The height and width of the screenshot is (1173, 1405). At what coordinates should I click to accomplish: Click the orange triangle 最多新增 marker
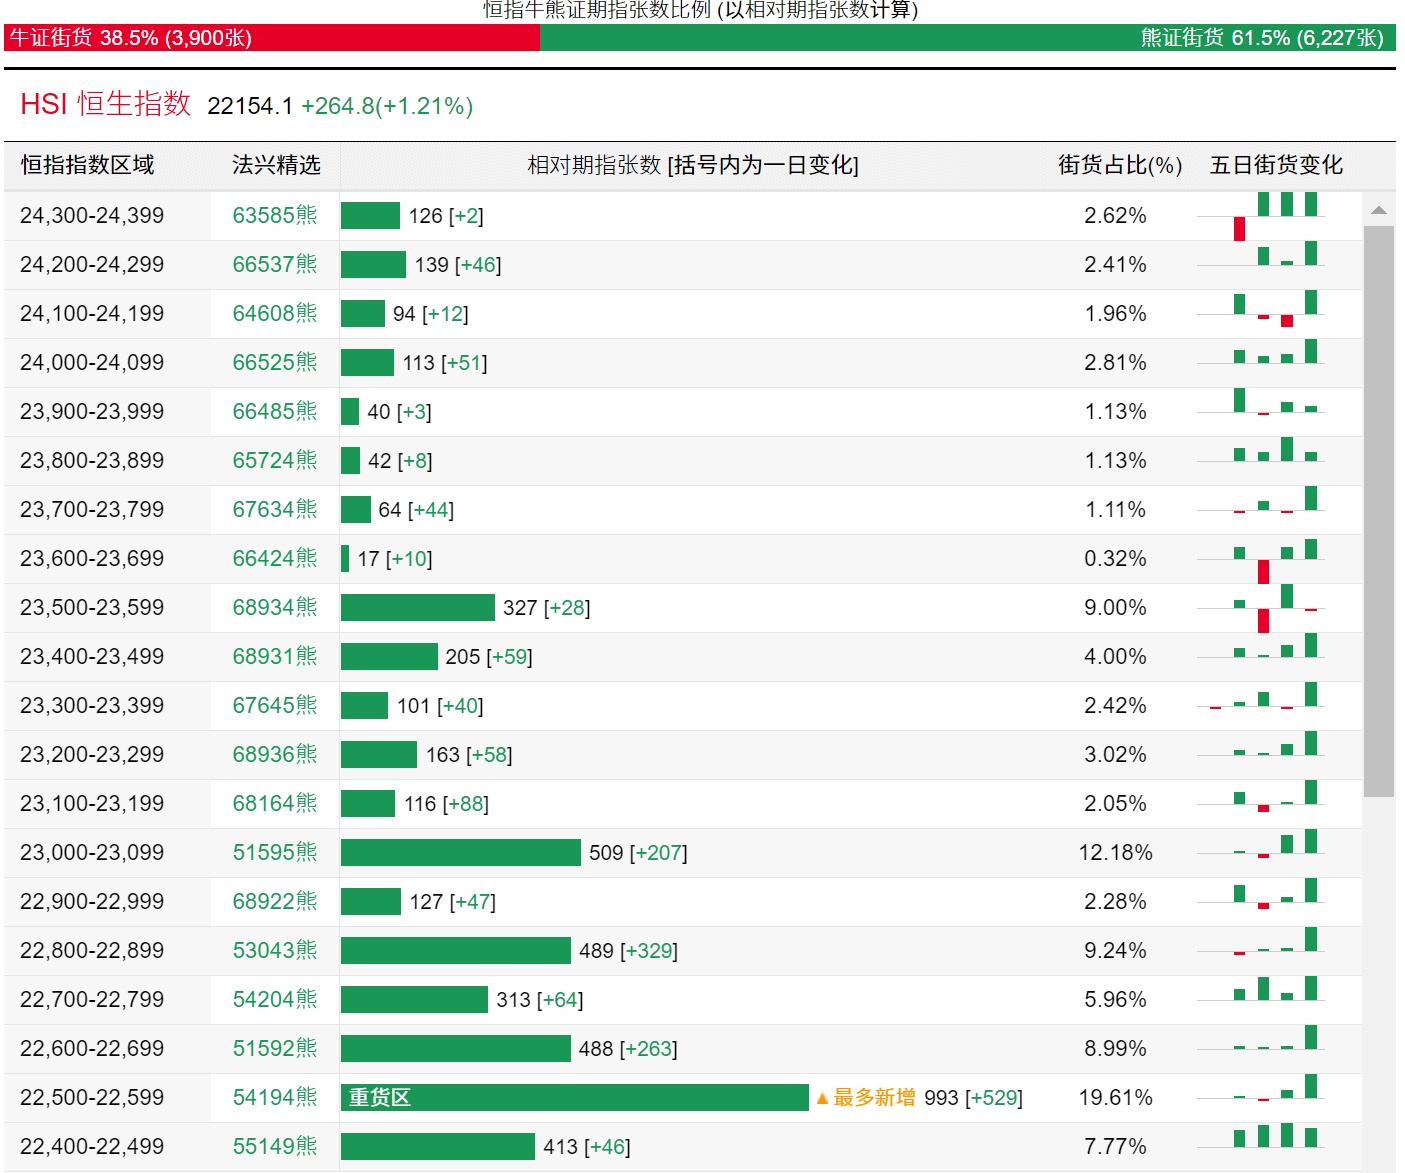point(866,1098)
